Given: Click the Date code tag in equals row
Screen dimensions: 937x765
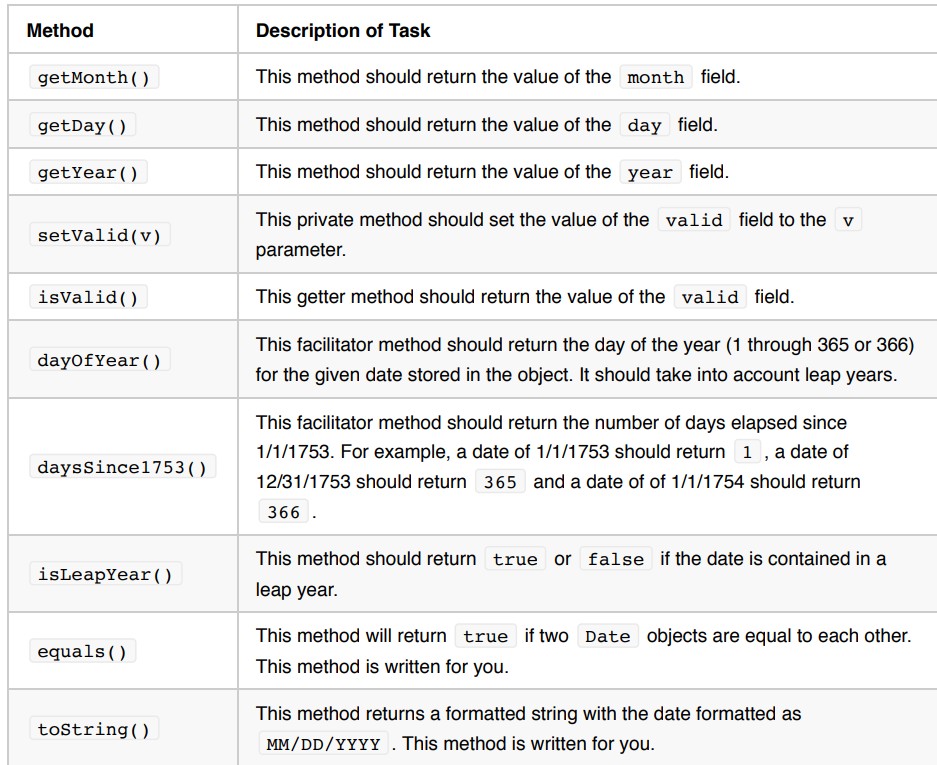Looking at the screenshot, I should click(608, 636).
